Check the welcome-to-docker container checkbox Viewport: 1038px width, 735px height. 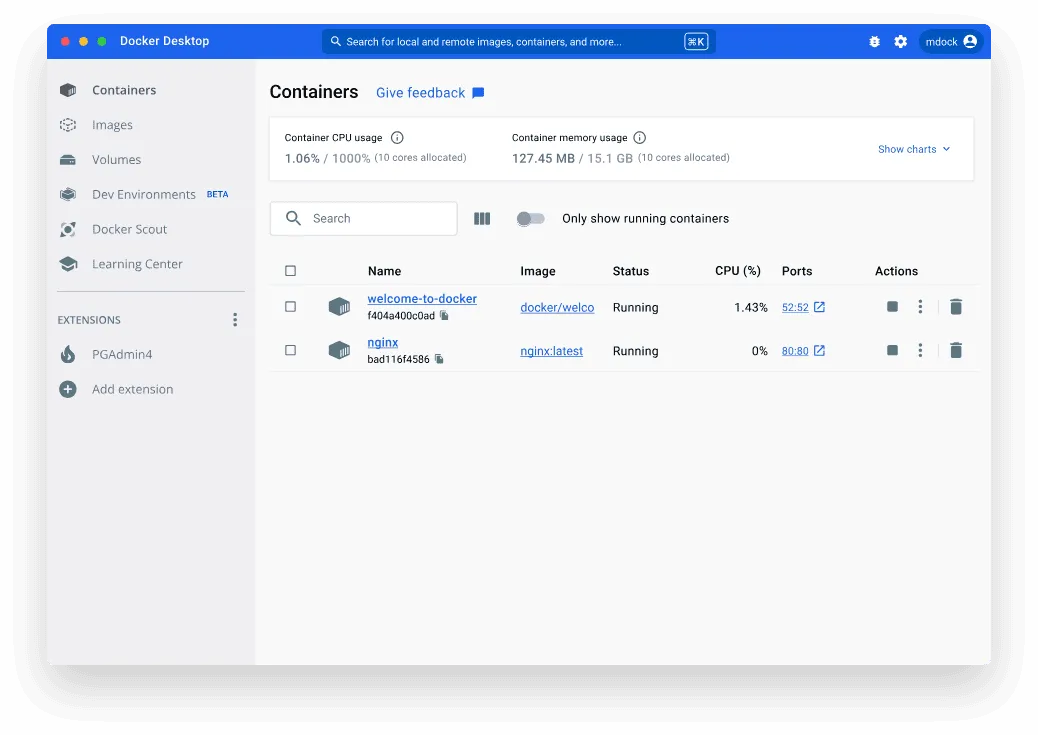coord(291,307)
